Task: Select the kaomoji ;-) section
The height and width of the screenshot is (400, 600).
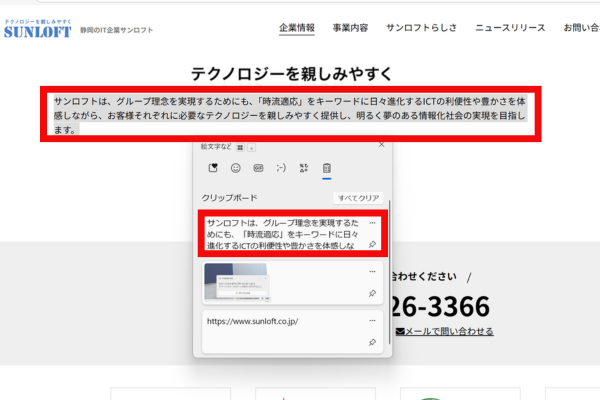Action: click(x=281, y=168)
